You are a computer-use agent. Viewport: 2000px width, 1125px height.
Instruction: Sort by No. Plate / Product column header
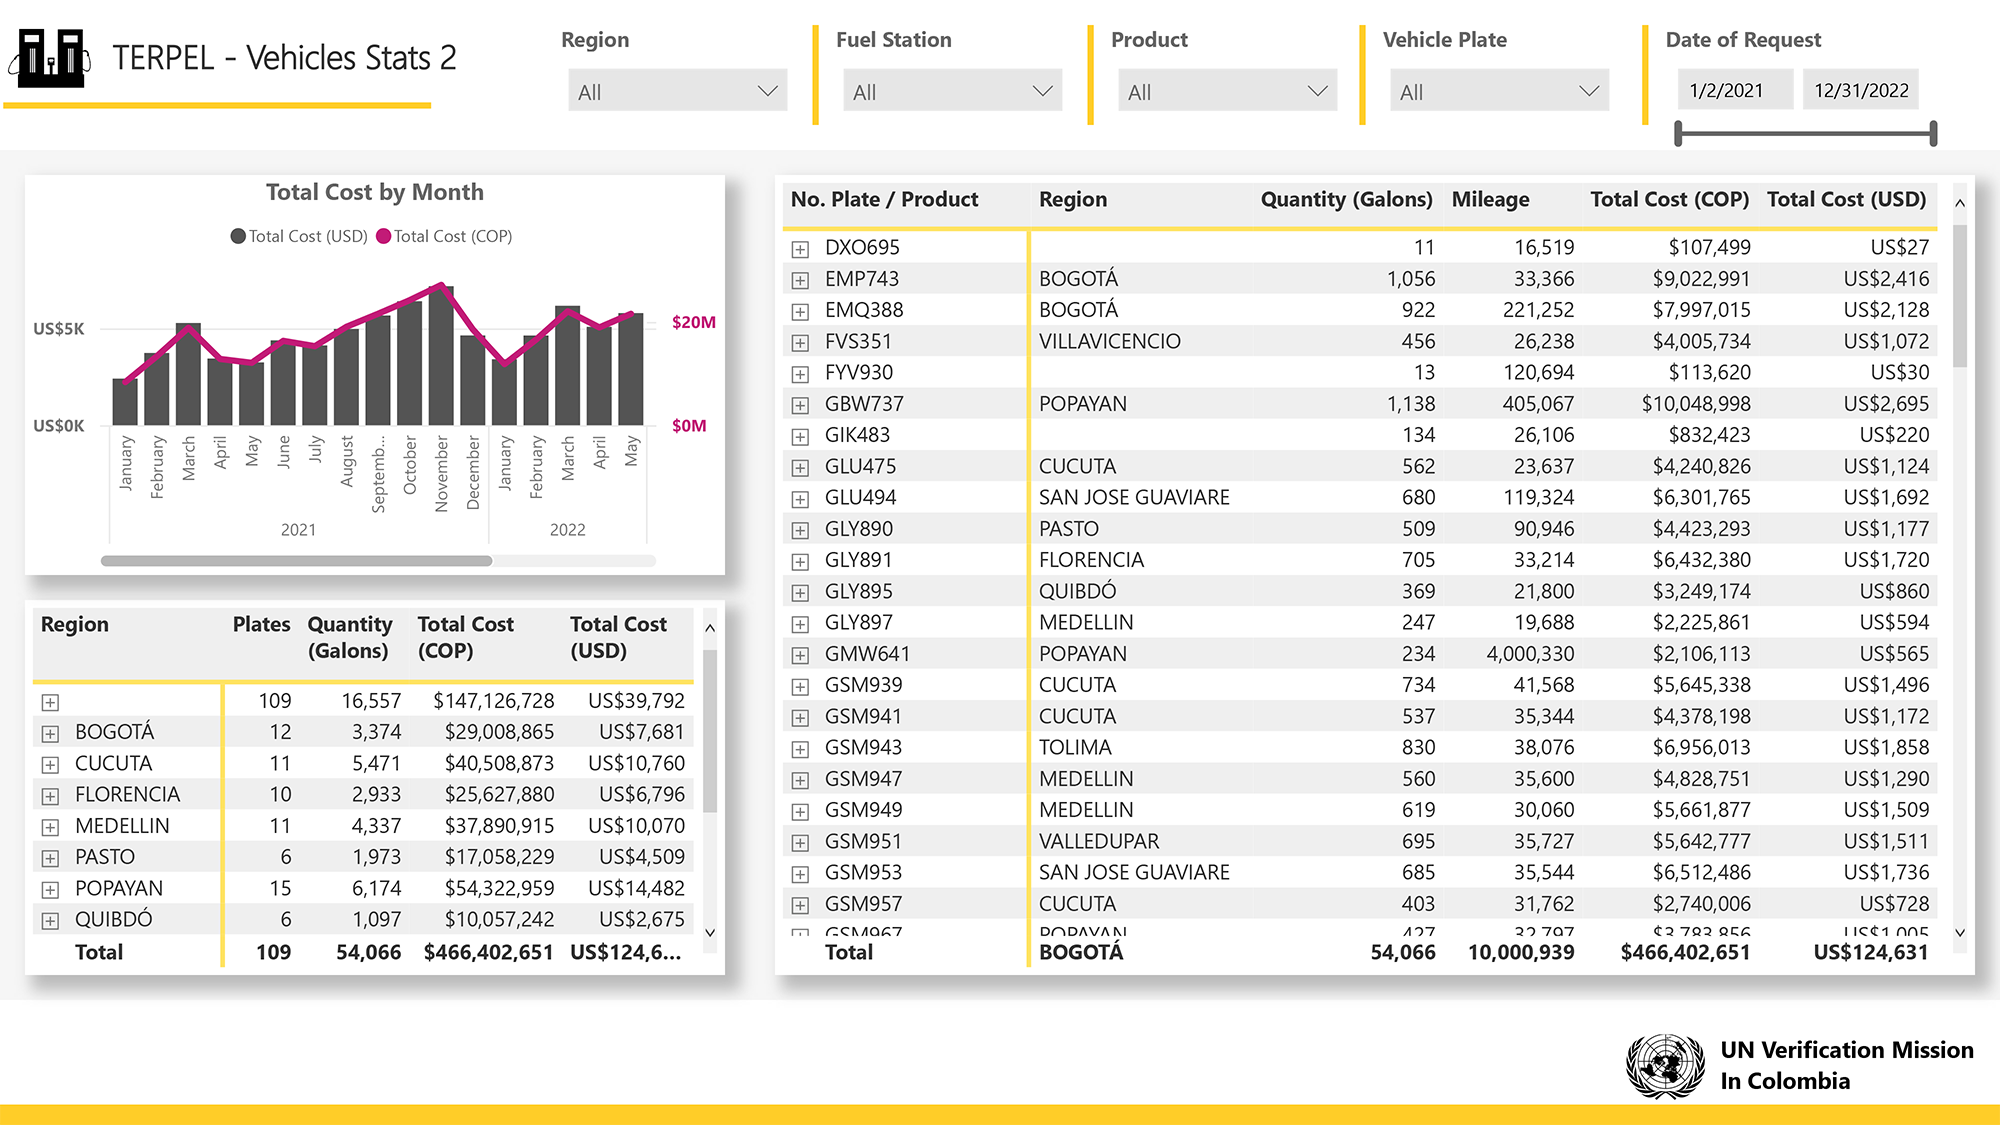pyautogui.click(x=884, y=199)
